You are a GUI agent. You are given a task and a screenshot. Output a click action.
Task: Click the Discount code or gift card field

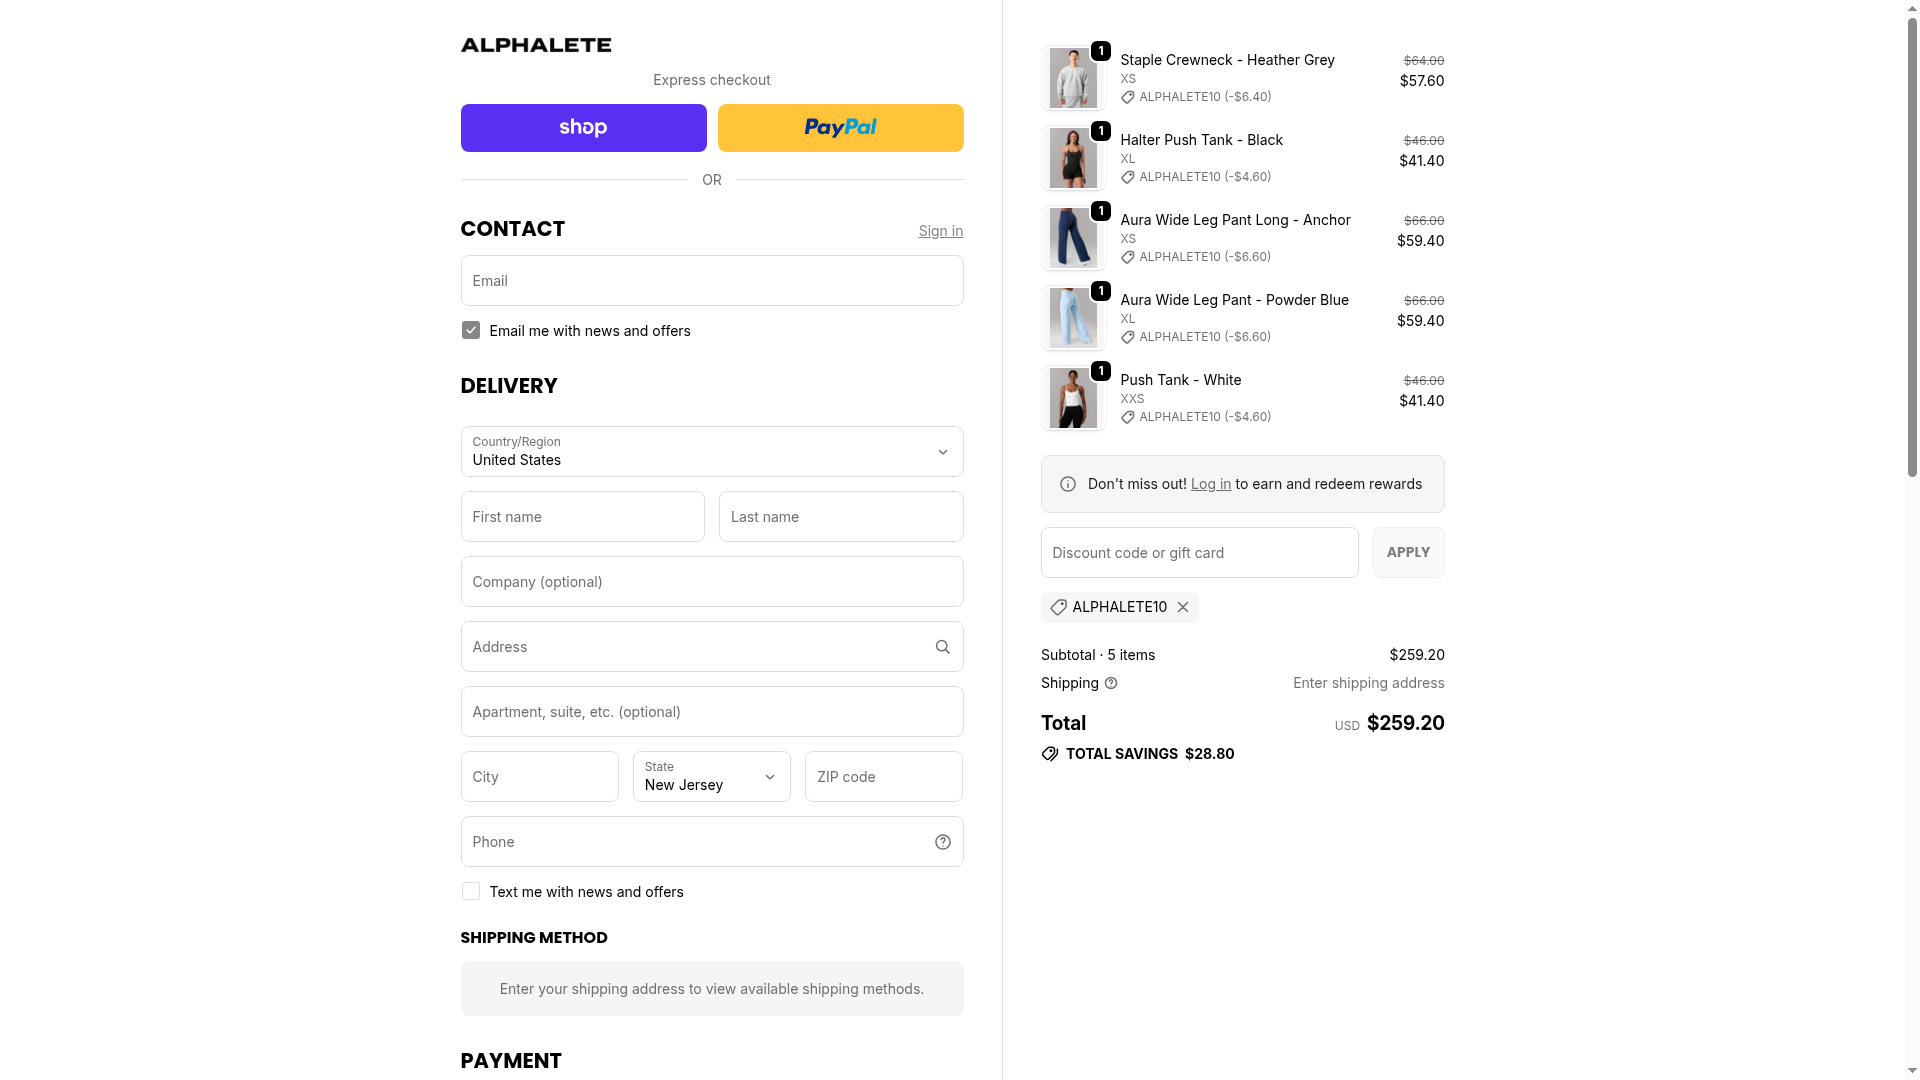coord(1199,553)
